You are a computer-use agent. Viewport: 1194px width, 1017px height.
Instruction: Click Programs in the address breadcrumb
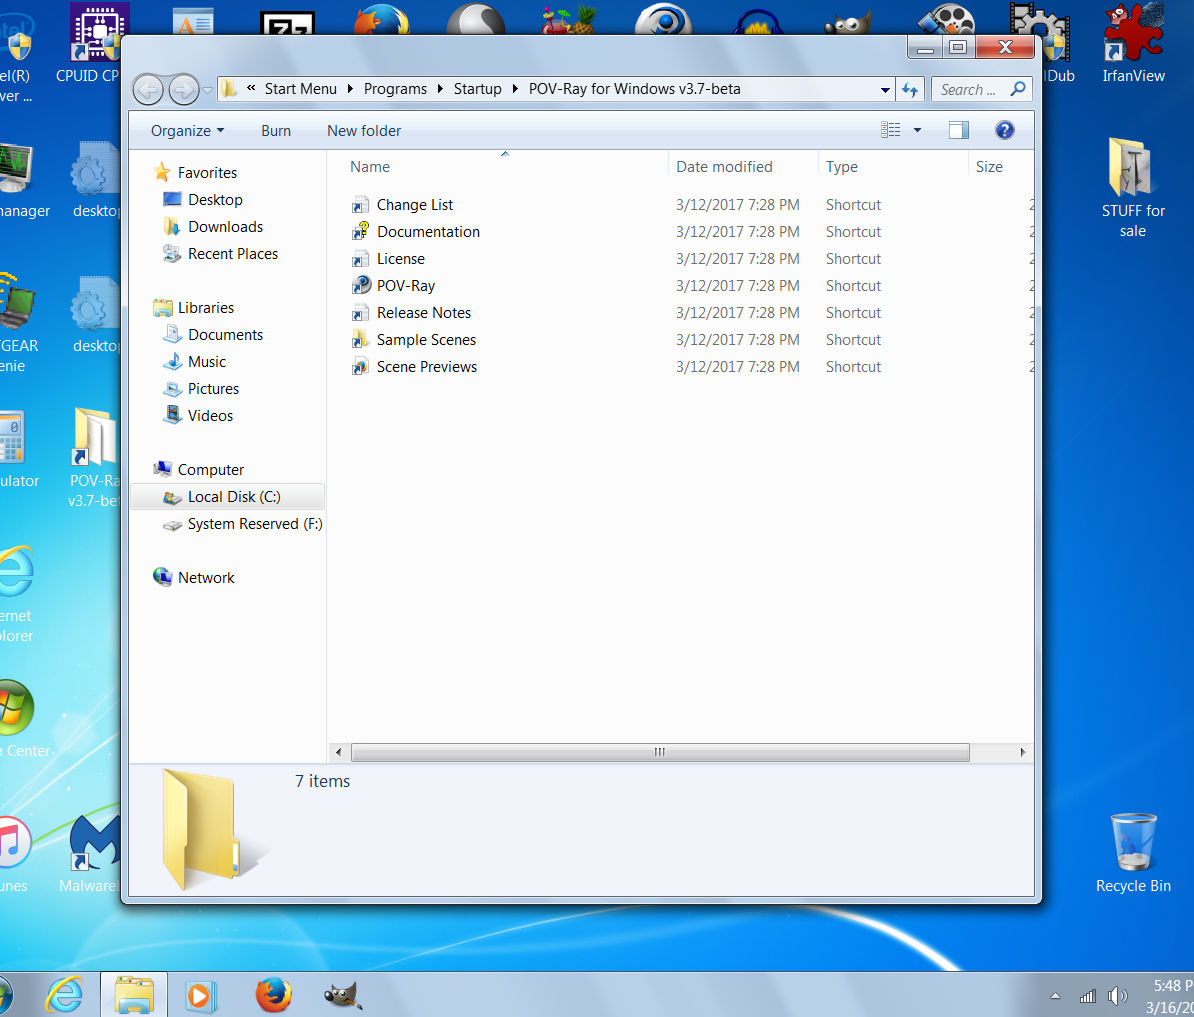click(395, 89)
